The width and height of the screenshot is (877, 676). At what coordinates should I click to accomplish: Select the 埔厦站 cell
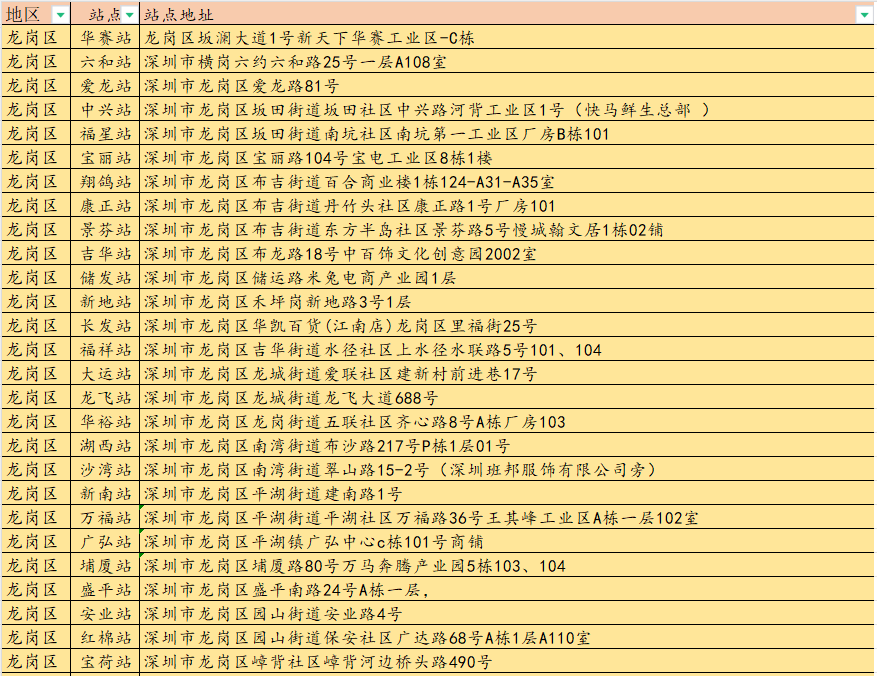105,566
